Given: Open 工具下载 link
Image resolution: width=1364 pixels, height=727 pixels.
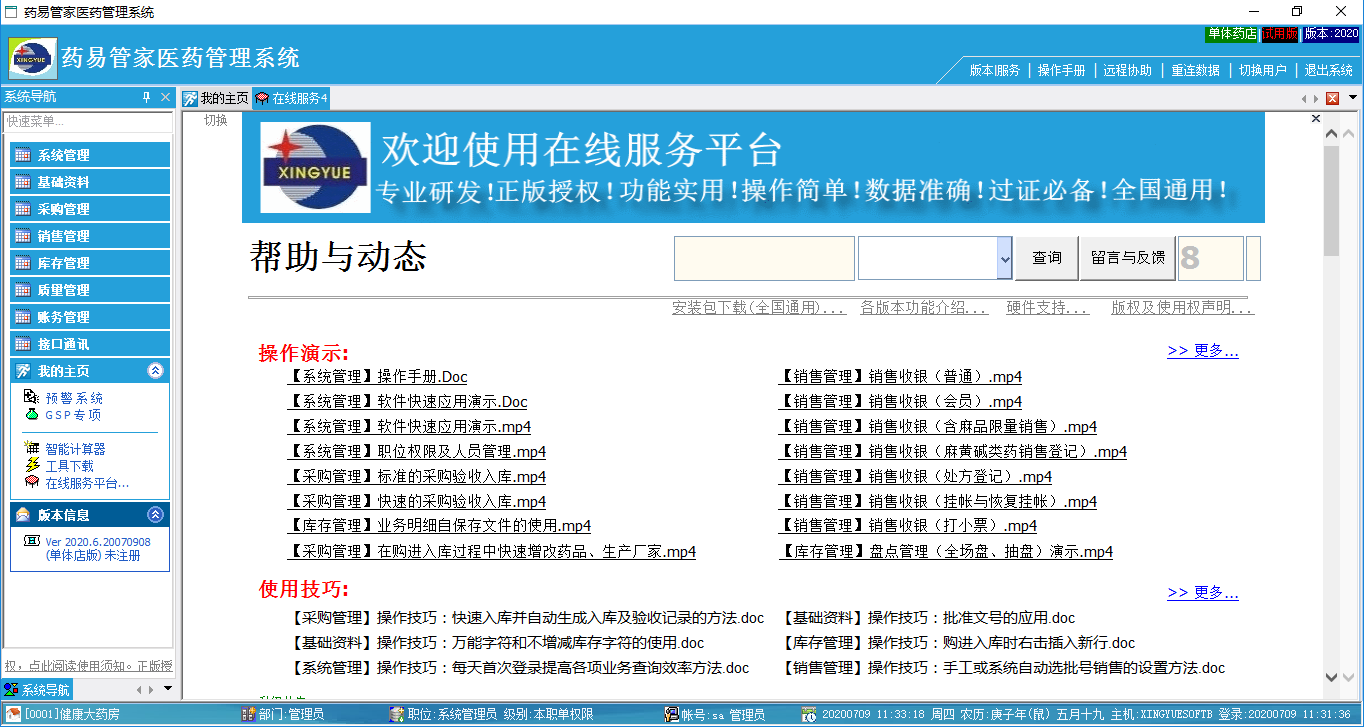Looking at the screenshot, I should [69, 466].
